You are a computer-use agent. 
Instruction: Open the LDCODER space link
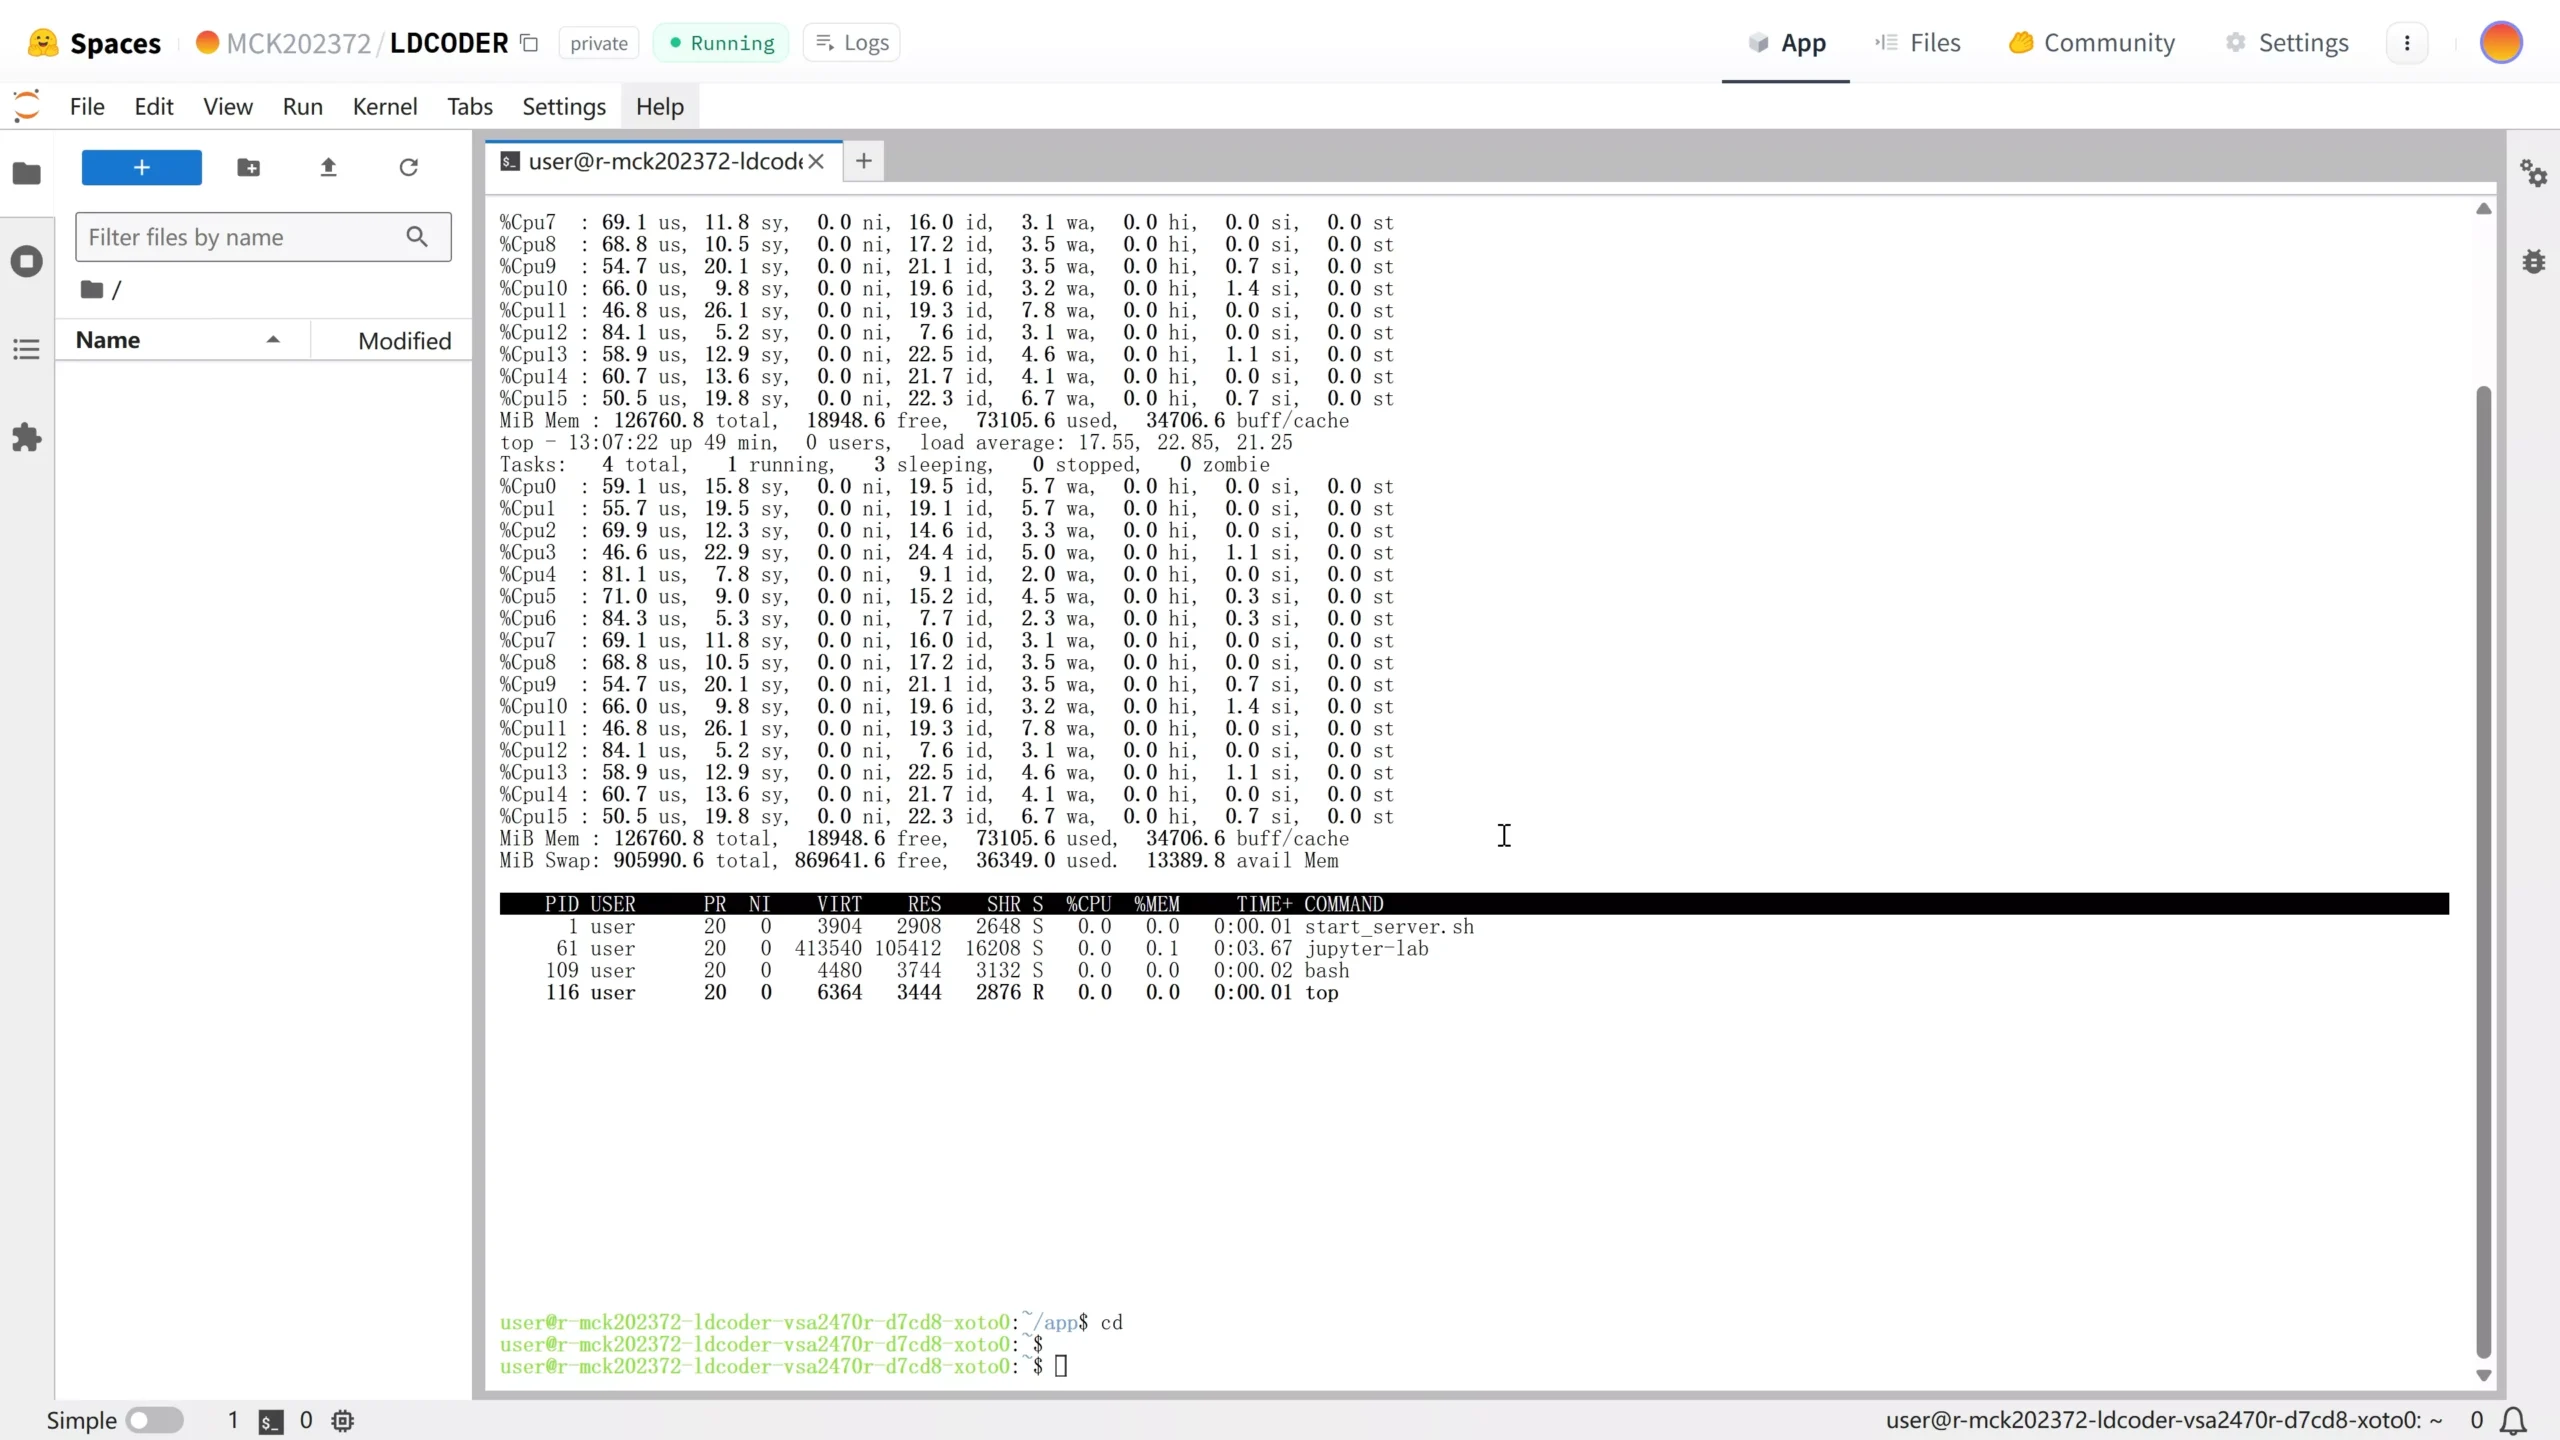[449, 43]
